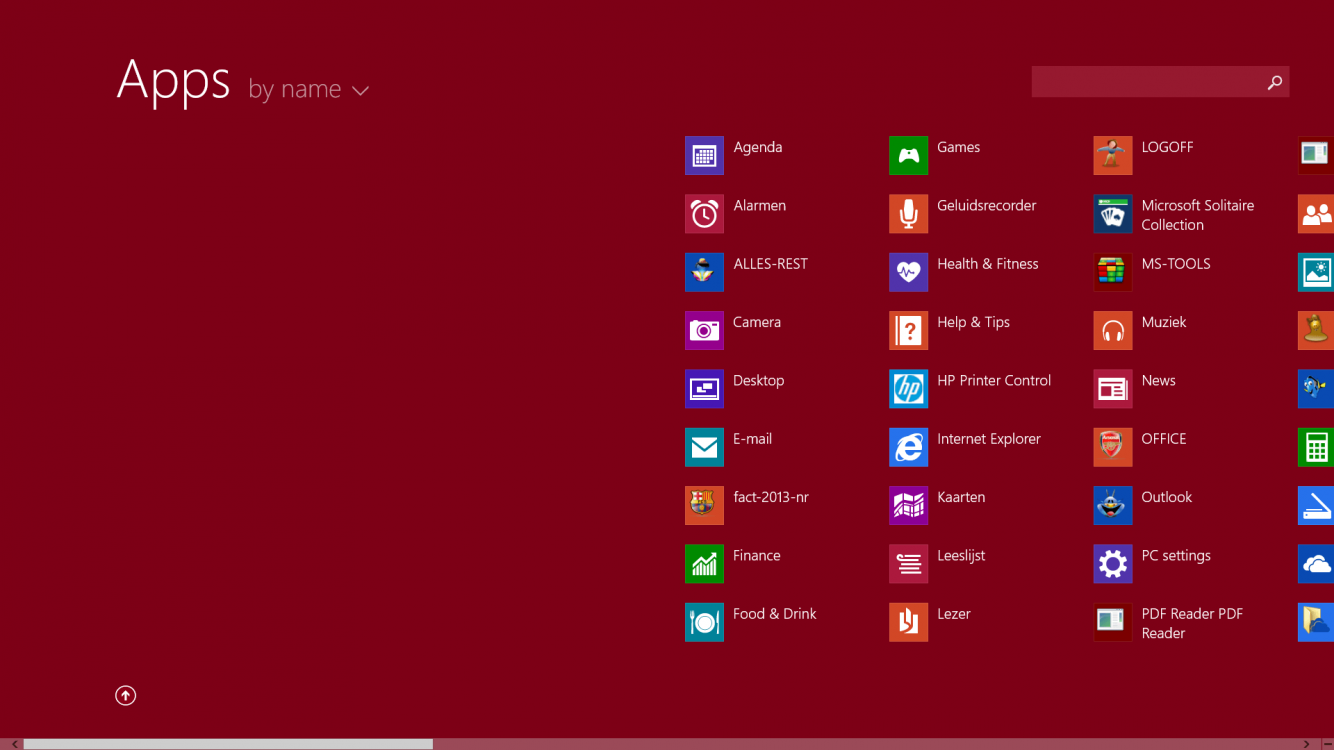1334x750 pixels.
Task: Select the "Microsoft Solitaire Collection" label
Action: (1198, 215)
